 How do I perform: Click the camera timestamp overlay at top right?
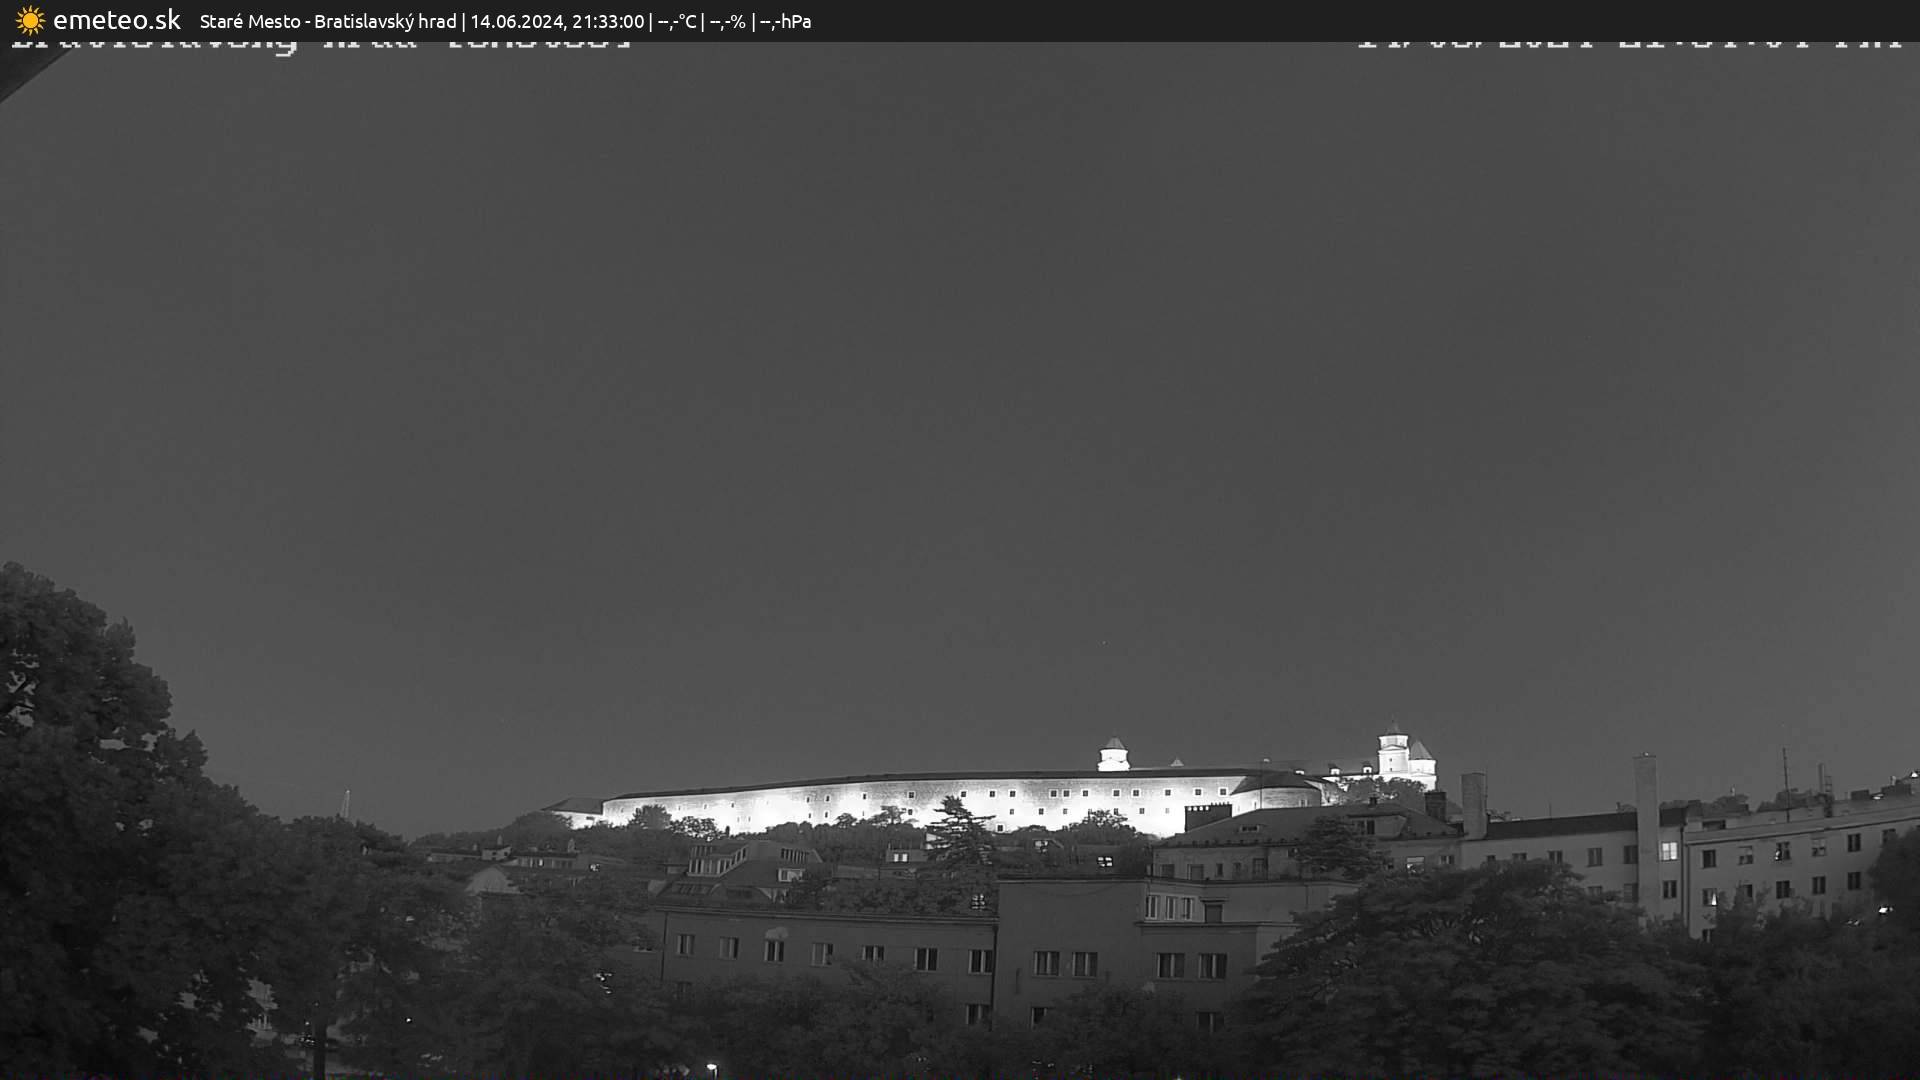pos(1628,44)
